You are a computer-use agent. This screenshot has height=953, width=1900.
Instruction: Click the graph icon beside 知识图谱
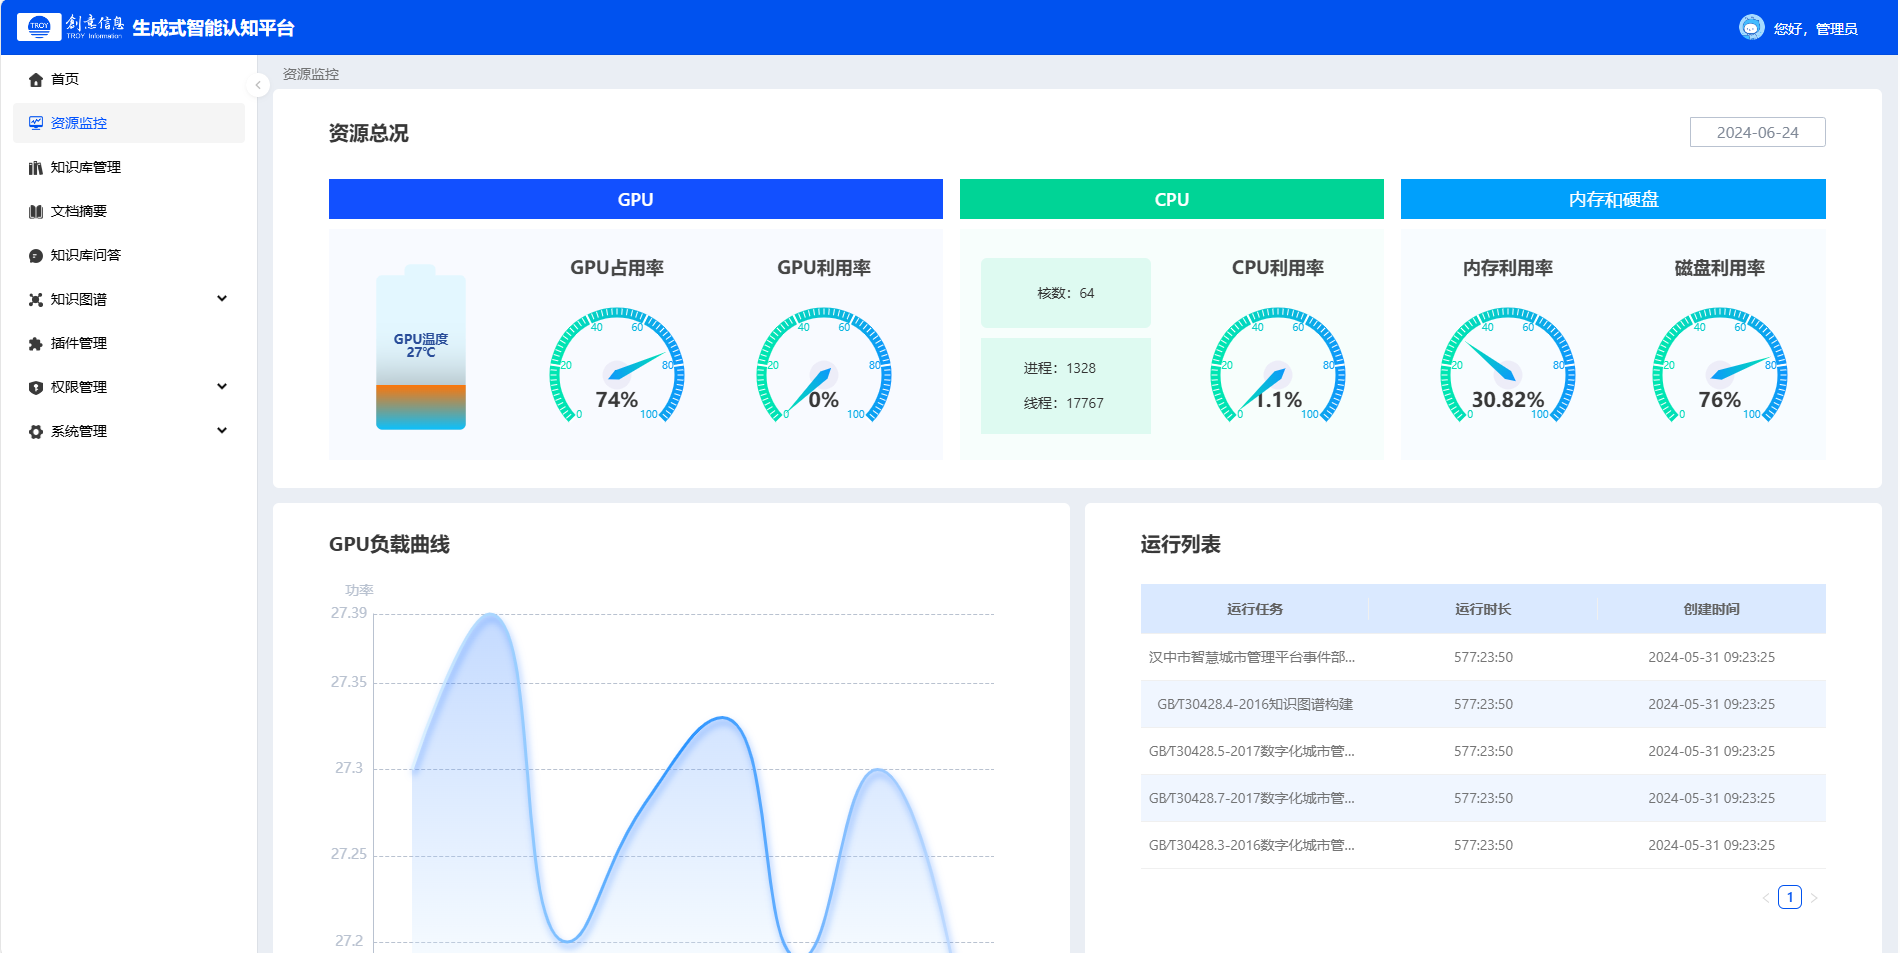(36, 300)
